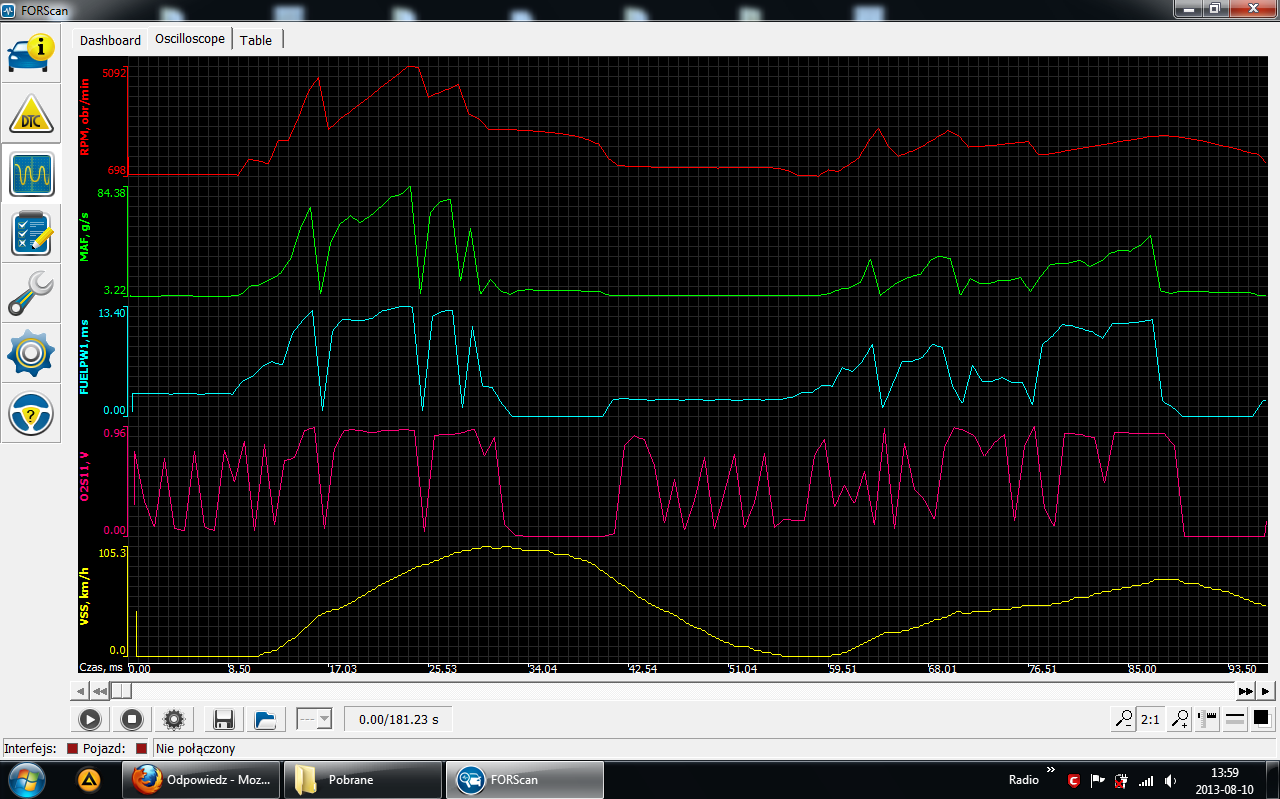Click the PID configuration gear button
Image resolution: width=1280 pixels, height=799 pixels.
tap(174, 719)
